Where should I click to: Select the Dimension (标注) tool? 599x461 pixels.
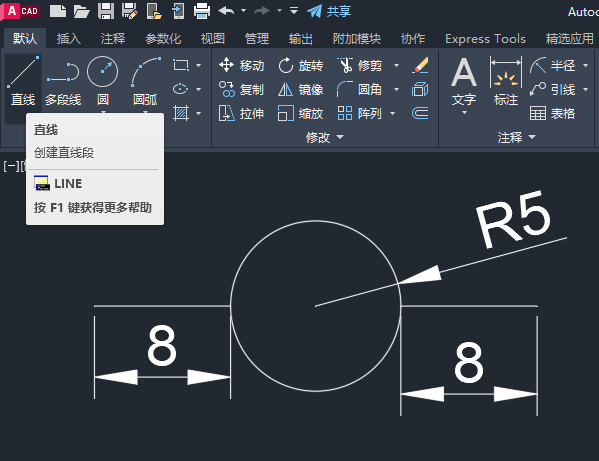pos(505,81)
